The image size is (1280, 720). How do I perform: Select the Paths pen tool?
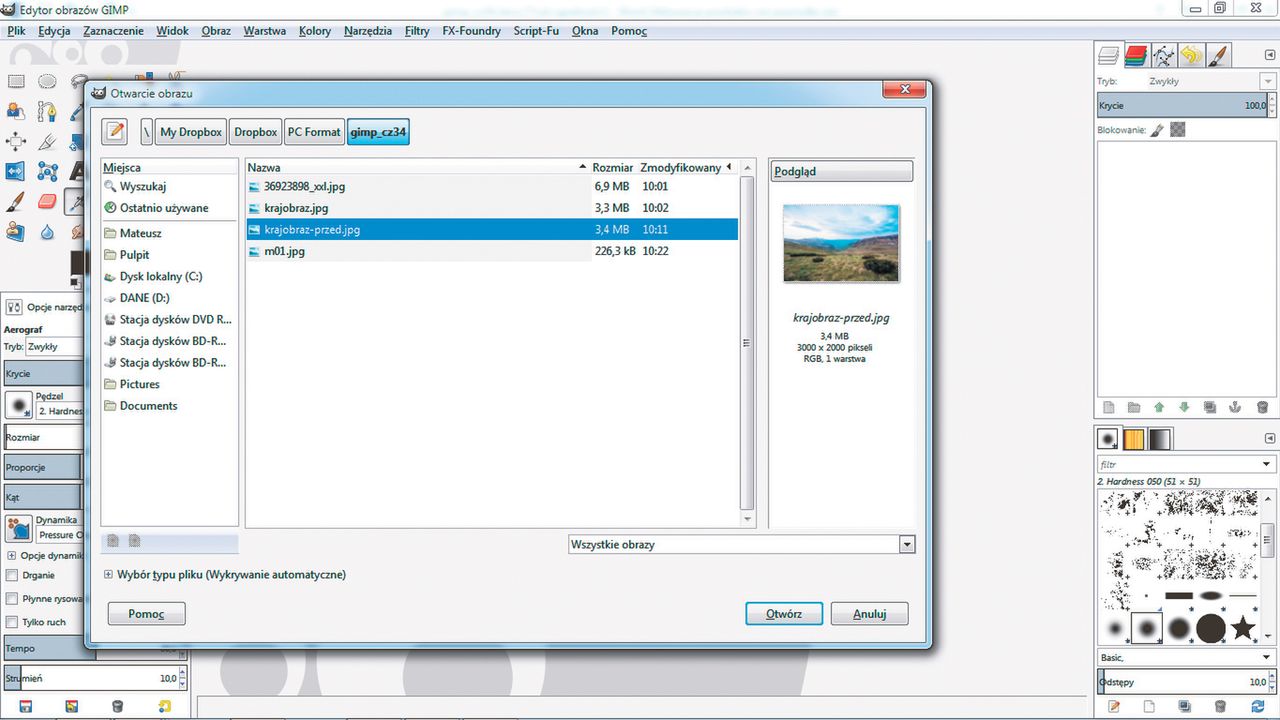point(47,111)
